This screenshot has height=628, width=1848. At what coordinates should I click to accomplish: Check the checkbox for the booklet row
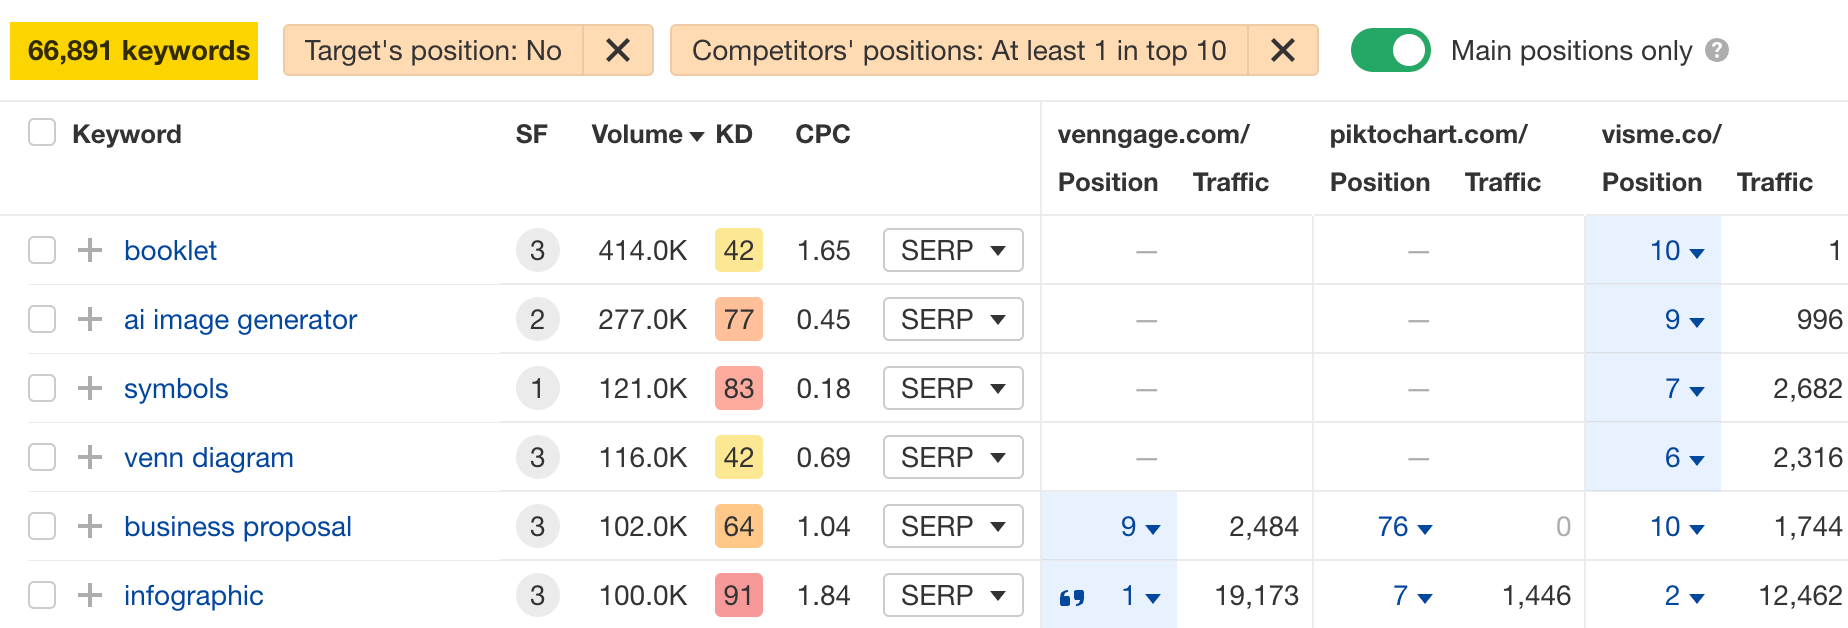[x=41, y=250]
